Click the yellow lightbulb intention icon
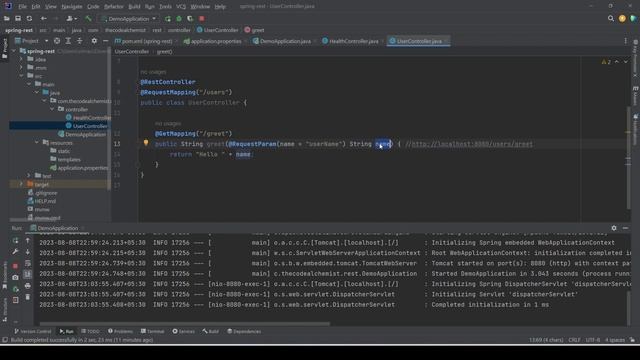The height and width of the screenshot is (360, 640). point(146,143)
